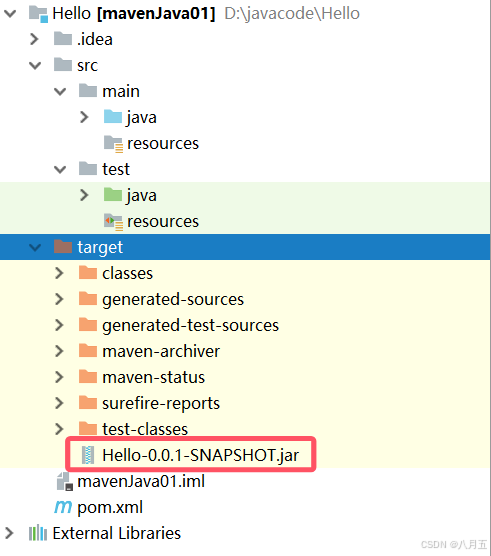Expand maven-archiver folder chevron
The width and height of the screenshot is (491, 556).
[59, 351]
